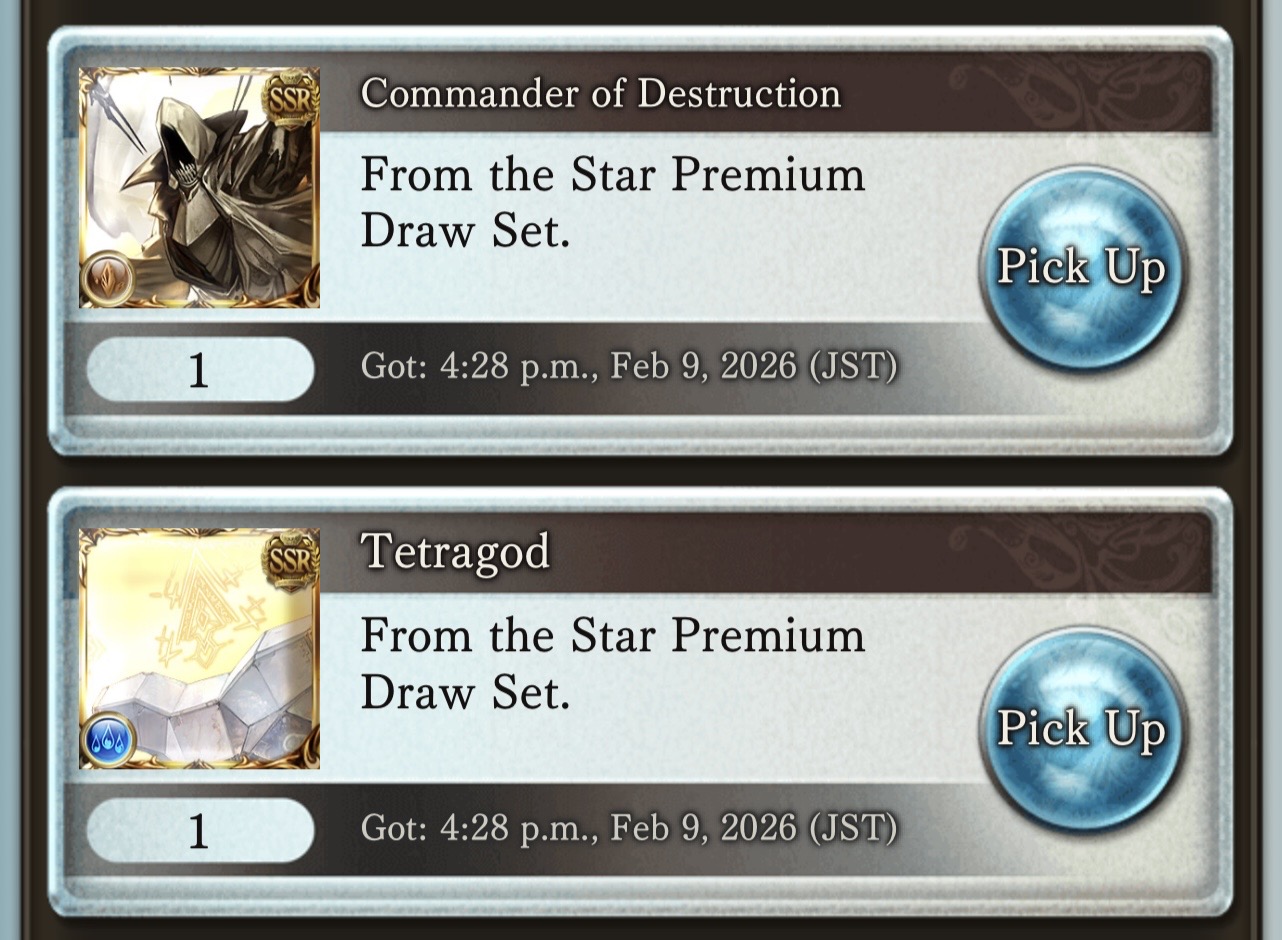Click the water element icon on Tetragod thumbnail
Screen dimensions: 1282x940
108,740
